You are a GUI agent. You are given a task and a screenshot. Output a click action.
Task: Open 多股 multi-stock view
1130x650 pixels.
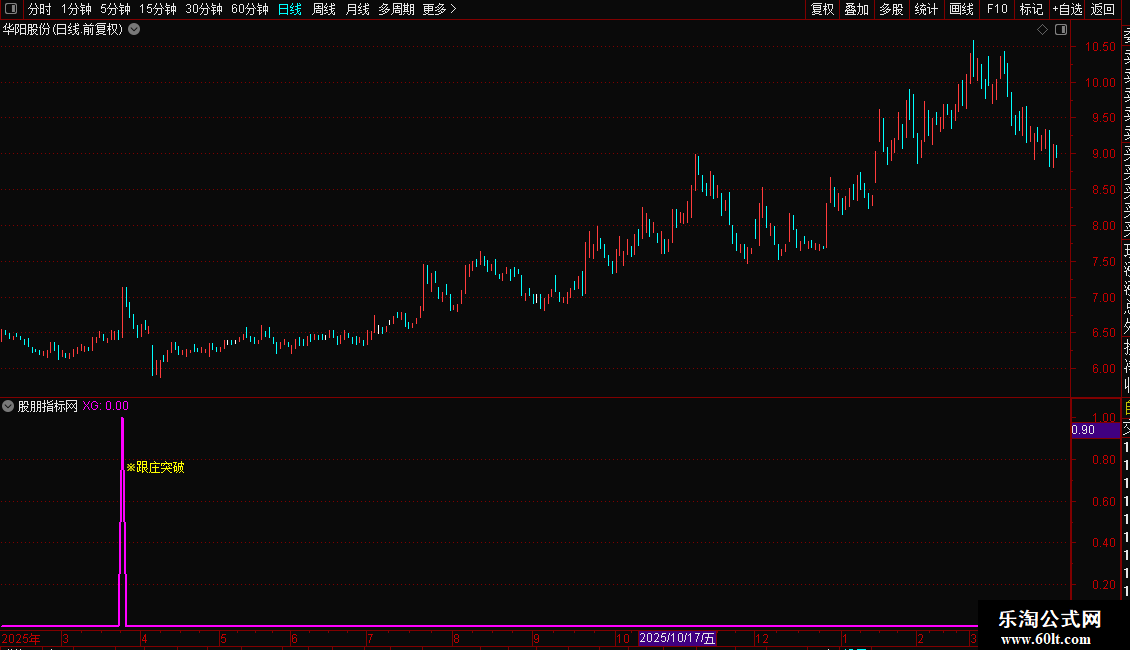891,9
